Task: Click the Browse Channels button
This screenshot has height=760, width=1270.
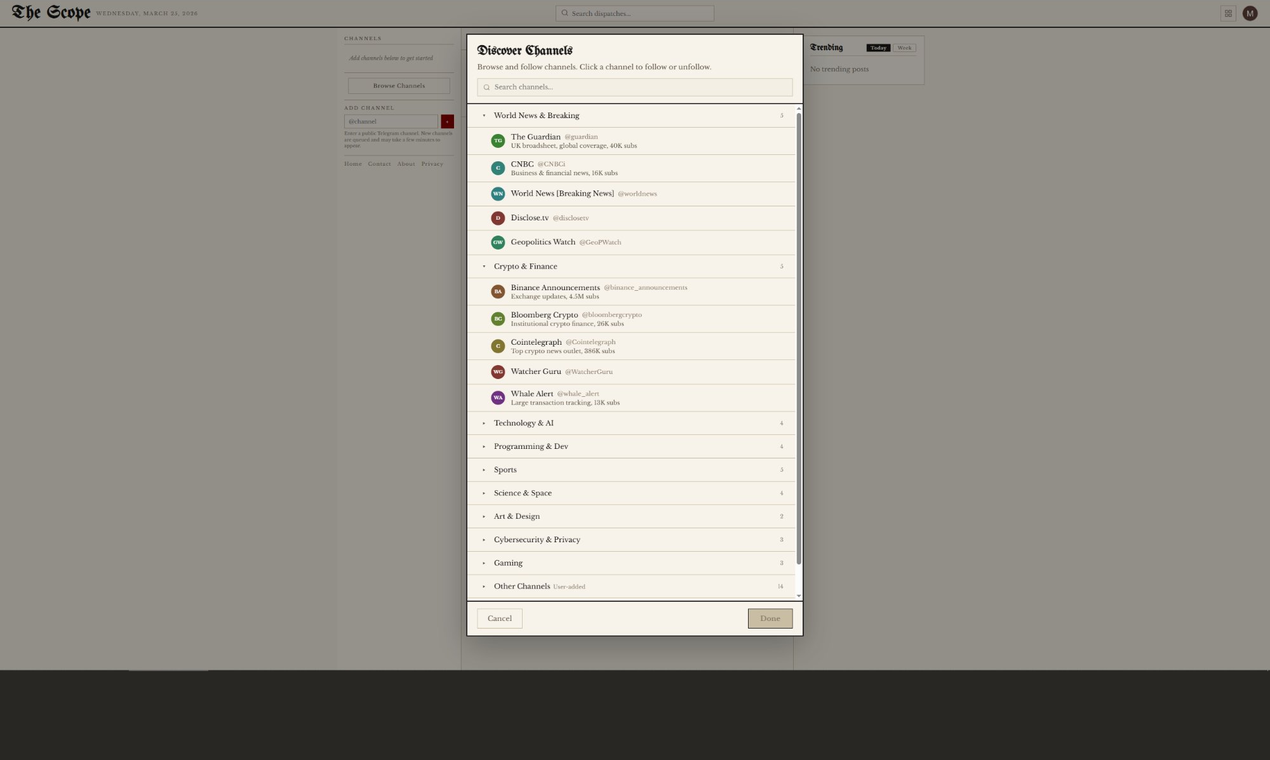Action: click(399, 86)
